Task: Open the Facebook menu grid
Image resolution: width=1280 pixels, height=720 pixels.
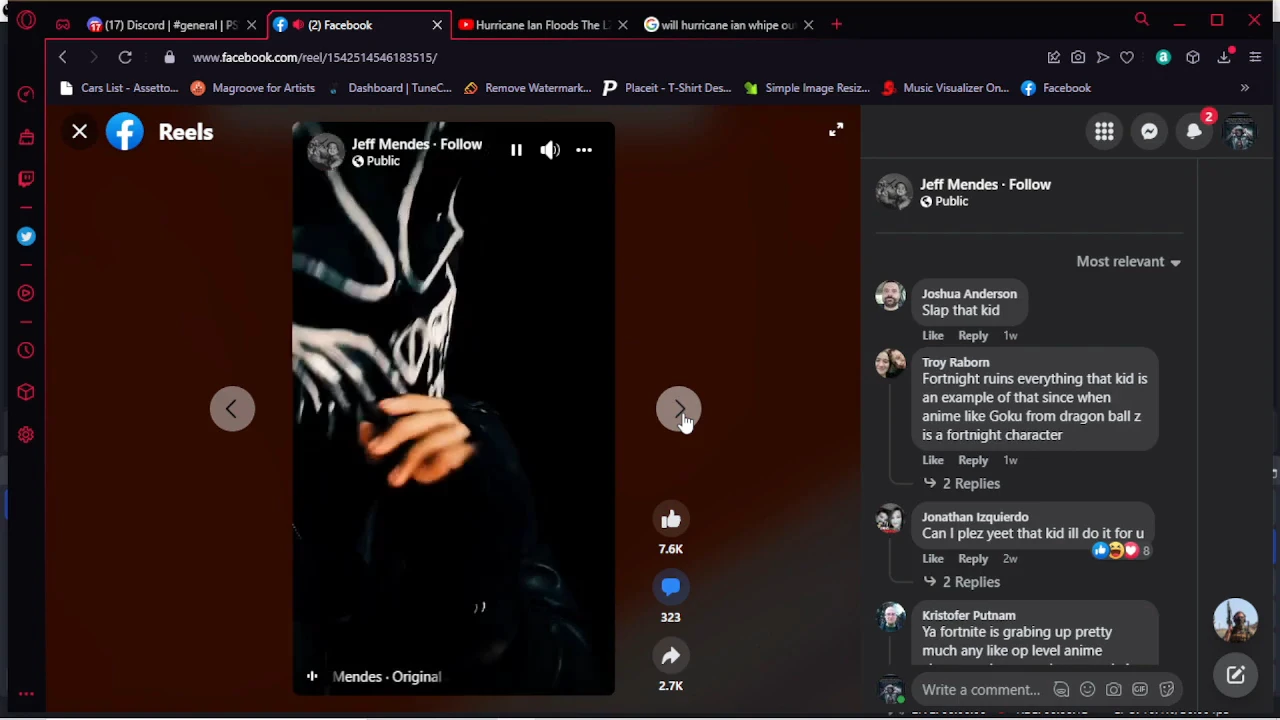Action: tap(1104, 131)
